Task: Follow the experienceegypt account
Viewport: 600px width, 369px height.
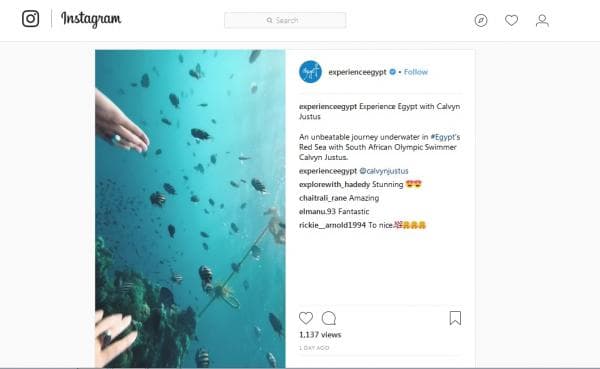Action: (416, 72)
